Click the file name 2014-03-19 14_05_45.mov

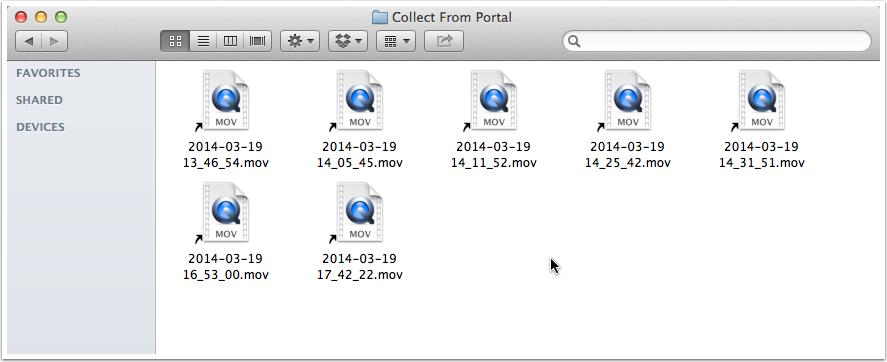359,155
